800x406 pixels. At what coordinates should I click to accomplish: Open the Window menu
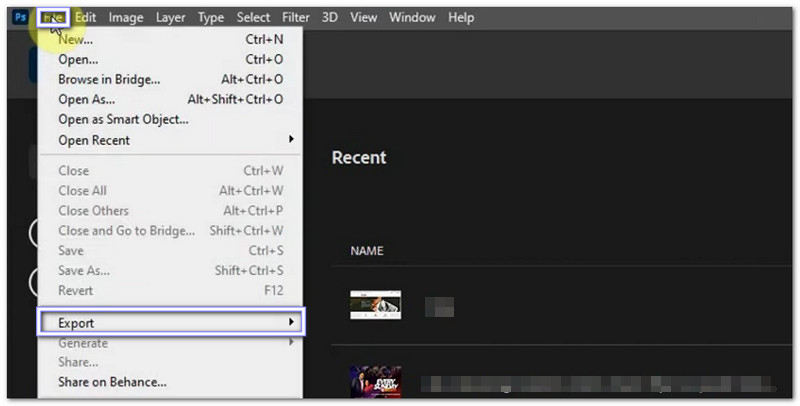click(412, 18)
